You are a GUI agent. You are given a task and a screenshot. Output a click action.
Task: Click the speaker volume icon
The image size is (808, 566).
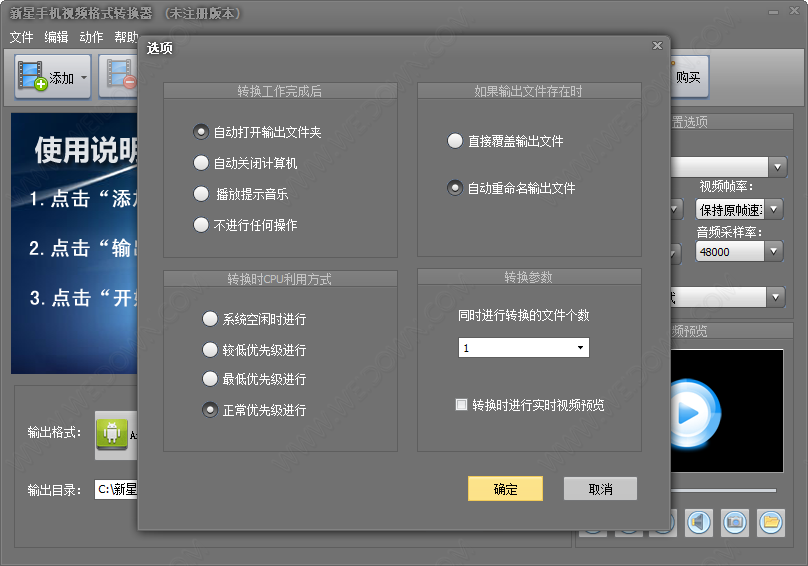click(x=699, y=522)
